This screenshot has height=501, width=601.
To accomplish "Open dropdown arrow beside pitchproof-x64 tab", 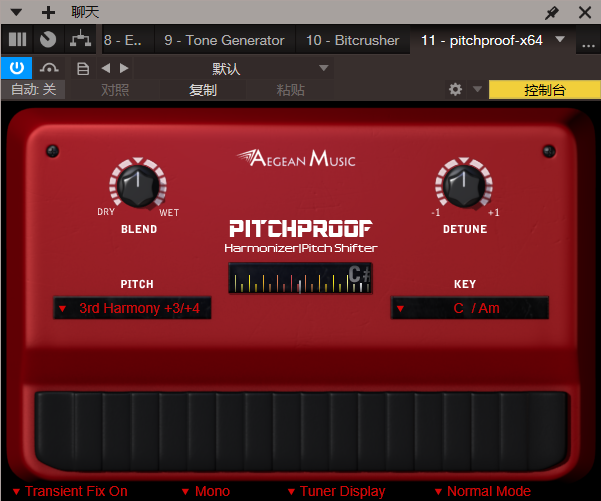I will 560,39.
